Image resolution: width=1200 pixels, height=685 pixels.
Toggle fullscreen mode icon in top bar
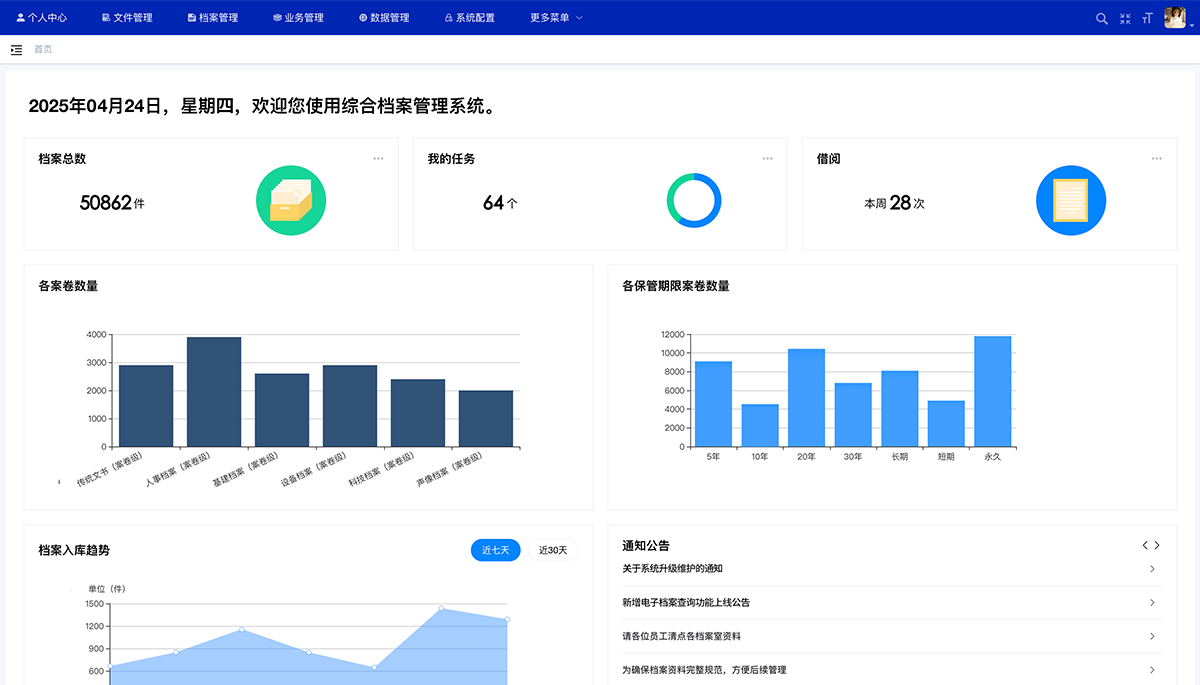coord(1125,18)
